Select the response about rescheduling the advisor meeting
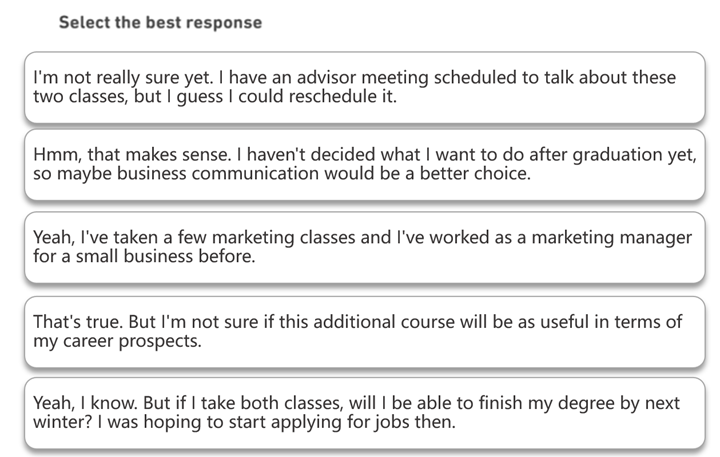Image resolution: width=720 pixels, height=457 pixels. coord(365,87)
